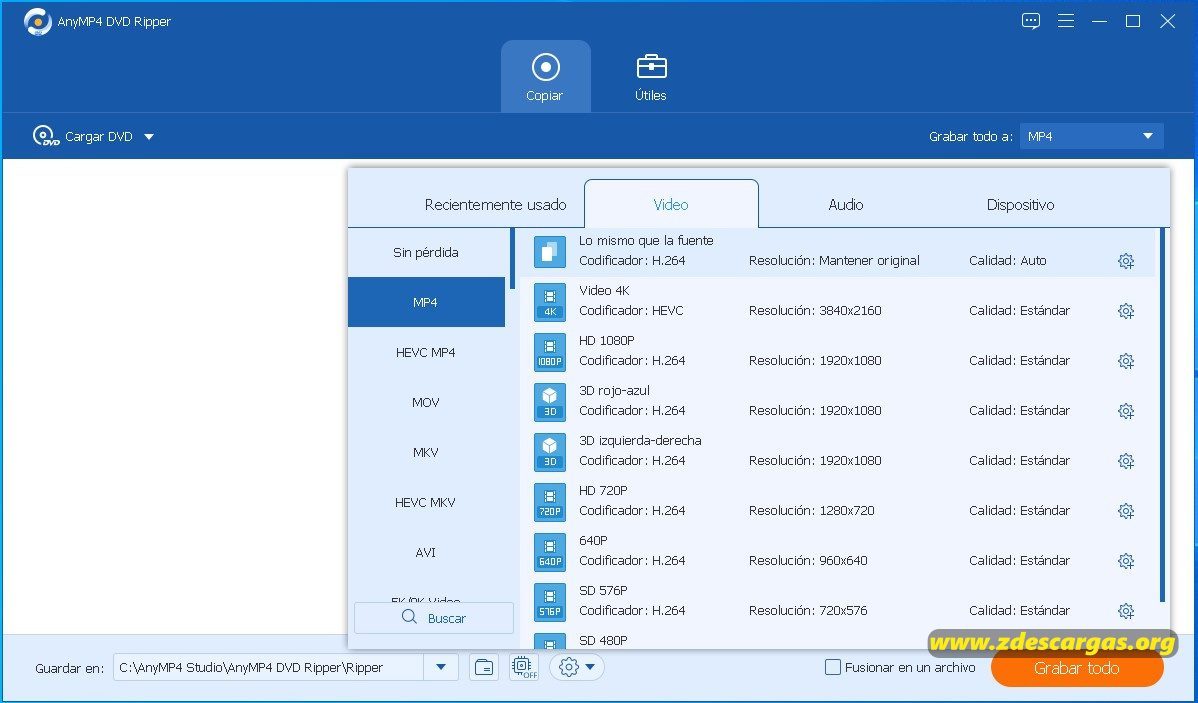The height and width of the screenshot is (703, 1198).
Task: Select the Dispositivo format tab
Action: (1020, 205)
